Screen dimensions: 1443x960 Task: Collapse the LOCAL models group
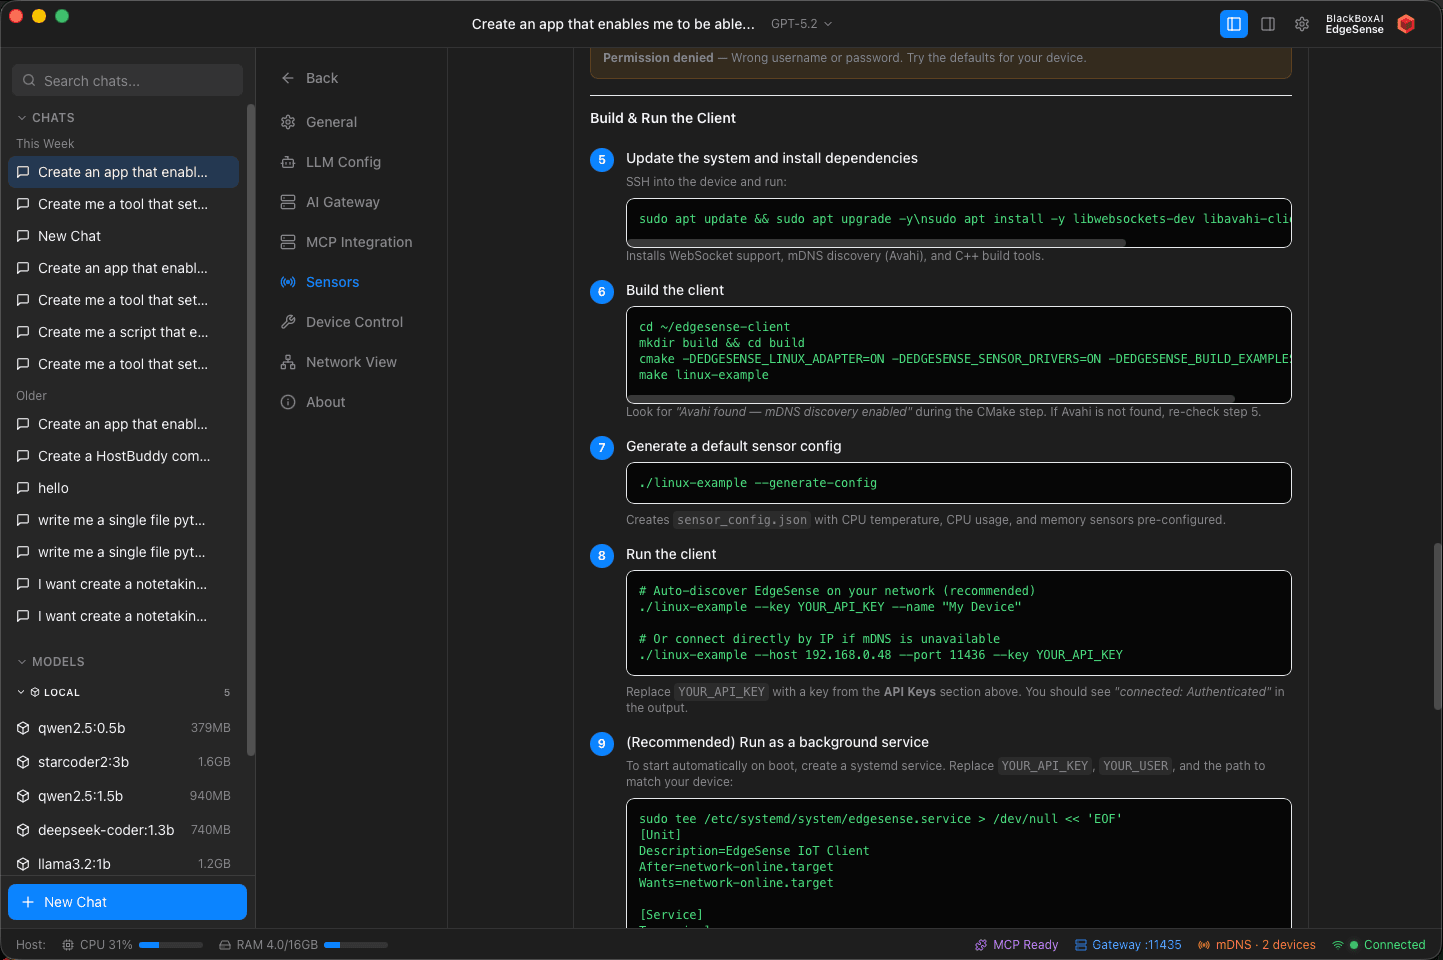pyautogui.click(x=23, y=691)
